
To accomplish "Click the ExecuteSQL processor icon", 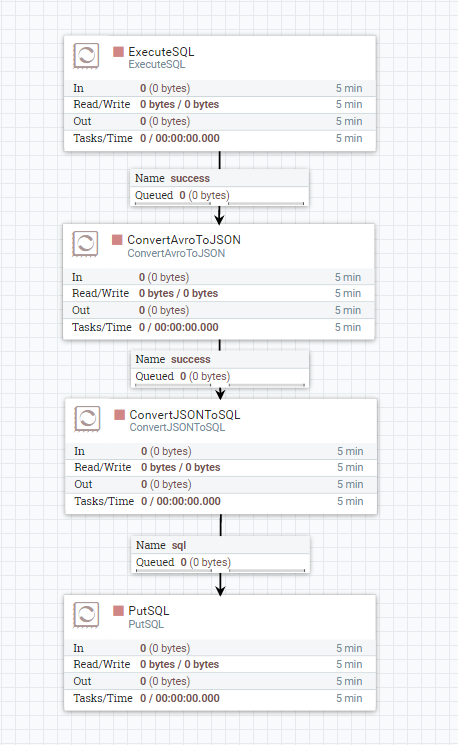I will (86, 56).
